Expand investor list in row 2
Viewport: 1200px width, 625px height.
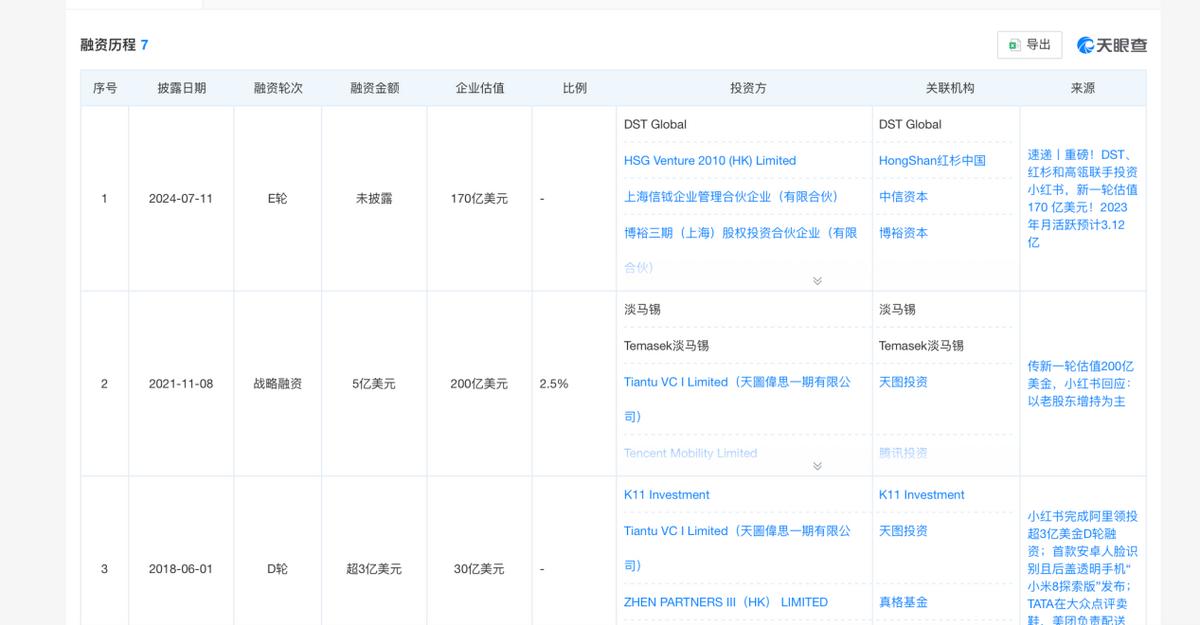coord(817,466)
